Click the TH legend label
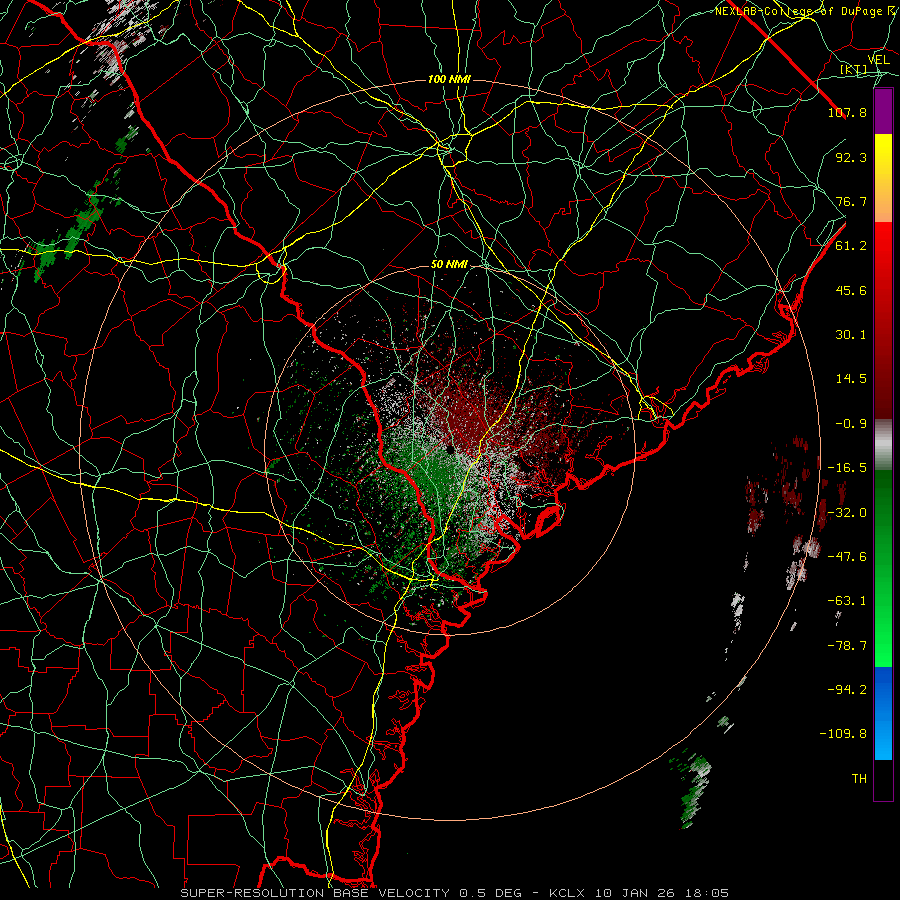 859,779
